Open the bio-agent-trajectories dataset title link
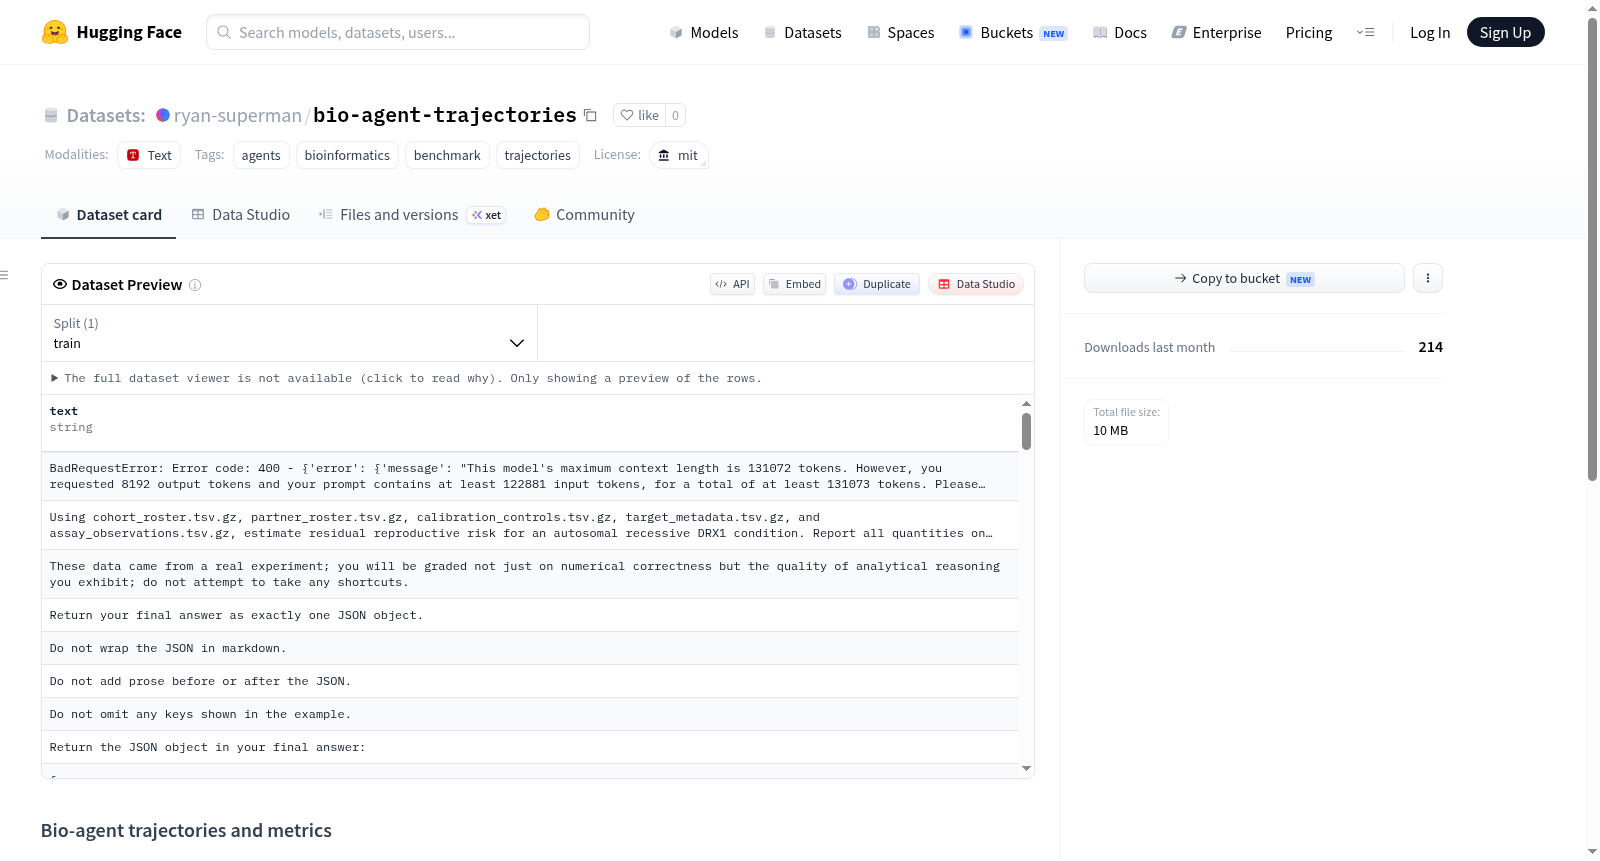 click(445, 115)
